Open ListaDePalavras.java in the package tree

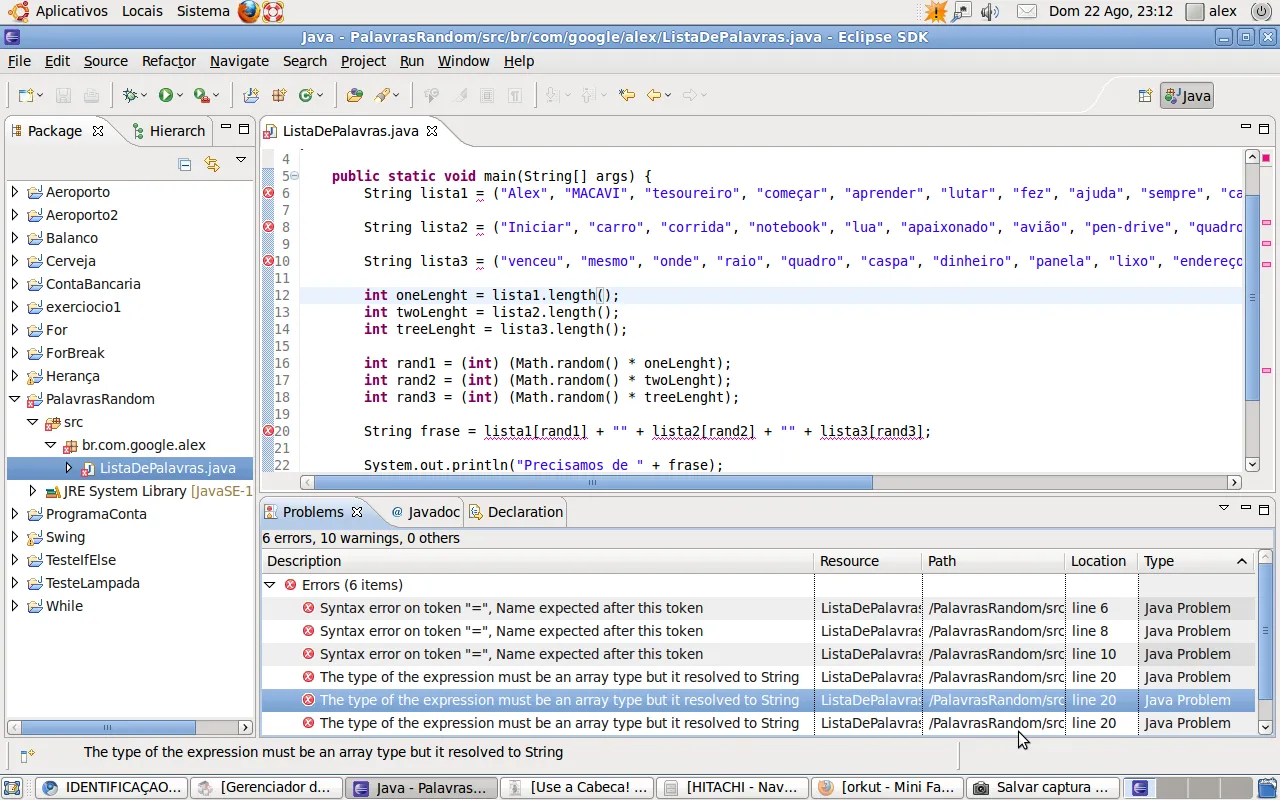(167, 468)
